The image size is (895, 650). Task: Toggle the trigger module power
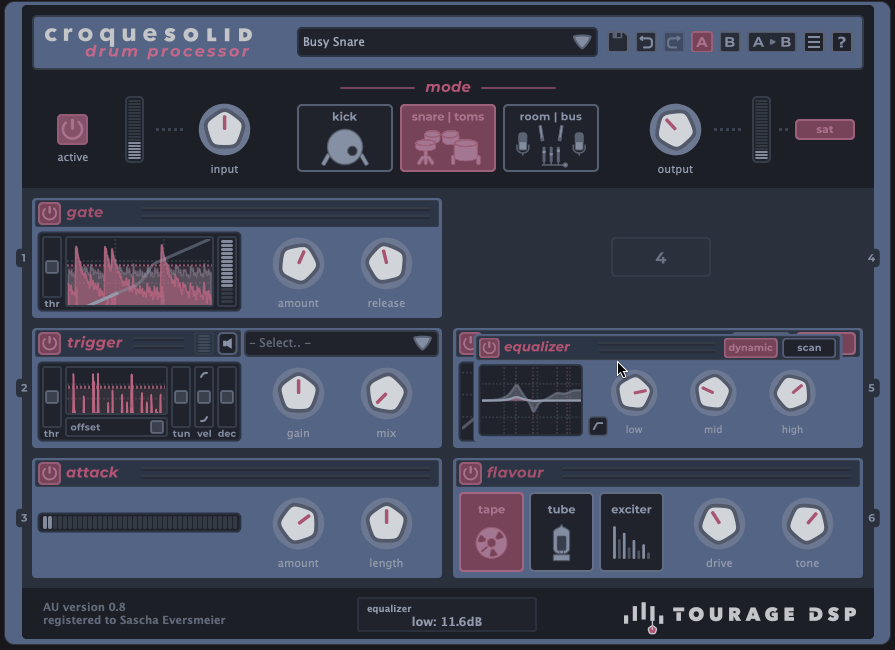pyautogui.click(x=50, y=344)
